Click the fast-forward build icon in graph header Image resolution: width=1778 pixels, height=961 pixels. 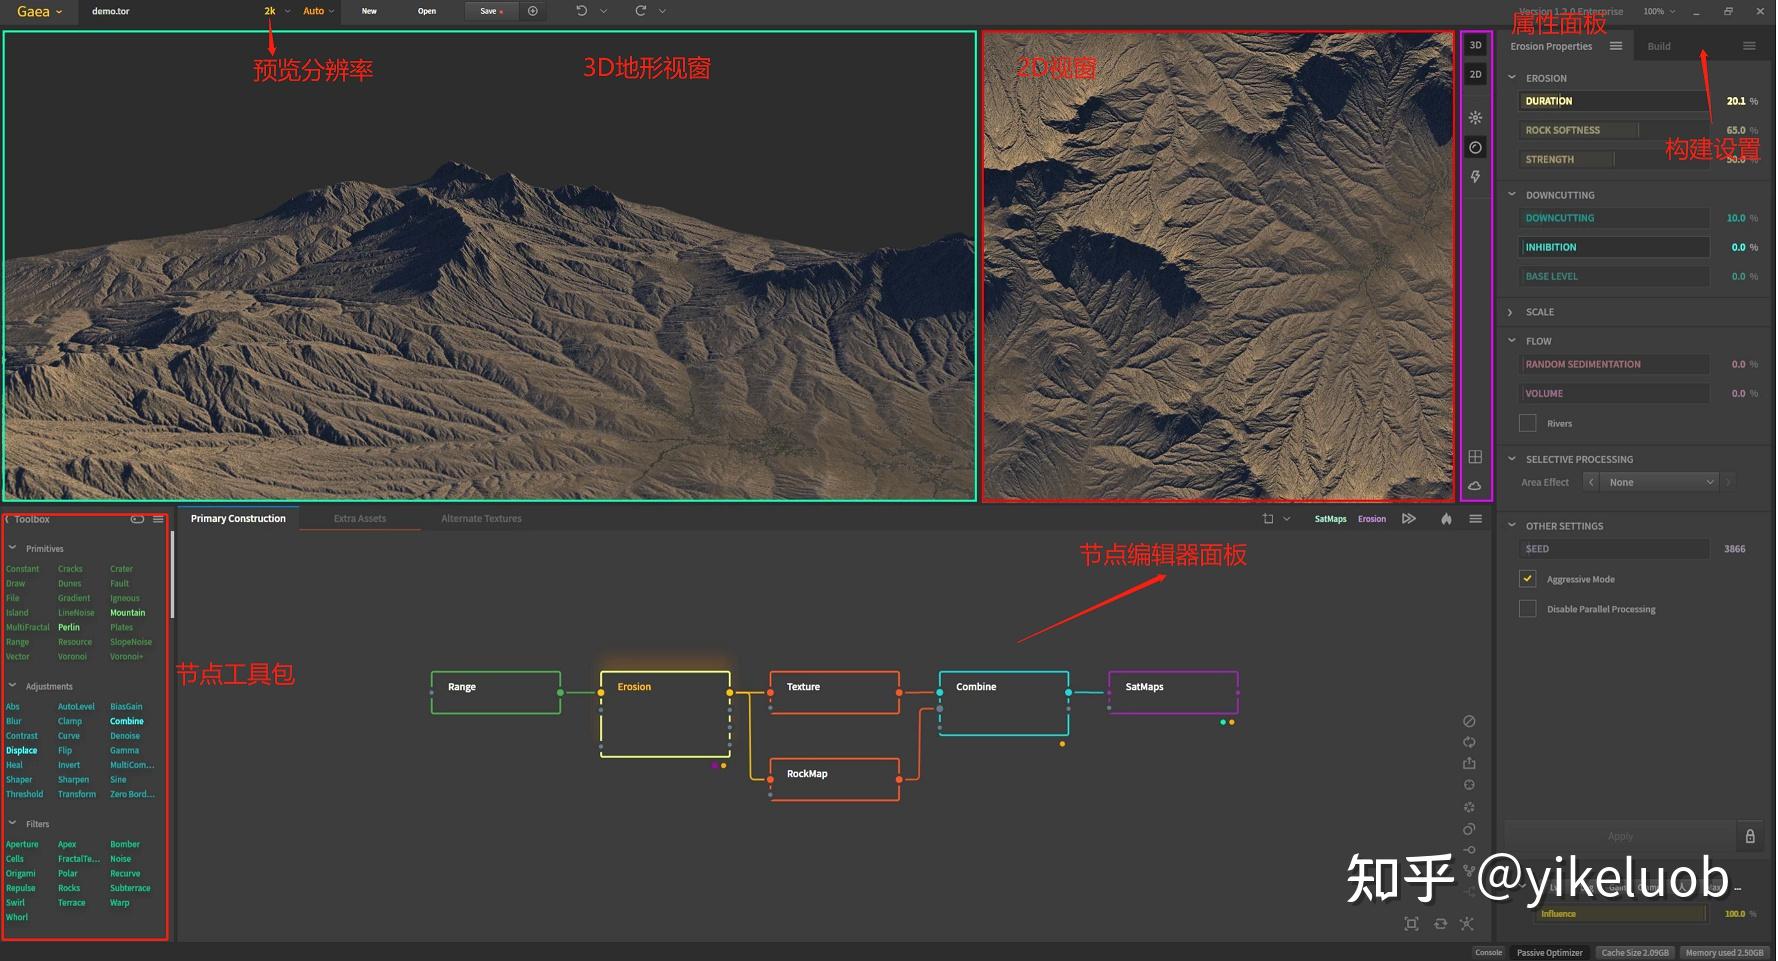pyautogui.click(x=1409, y=519)
